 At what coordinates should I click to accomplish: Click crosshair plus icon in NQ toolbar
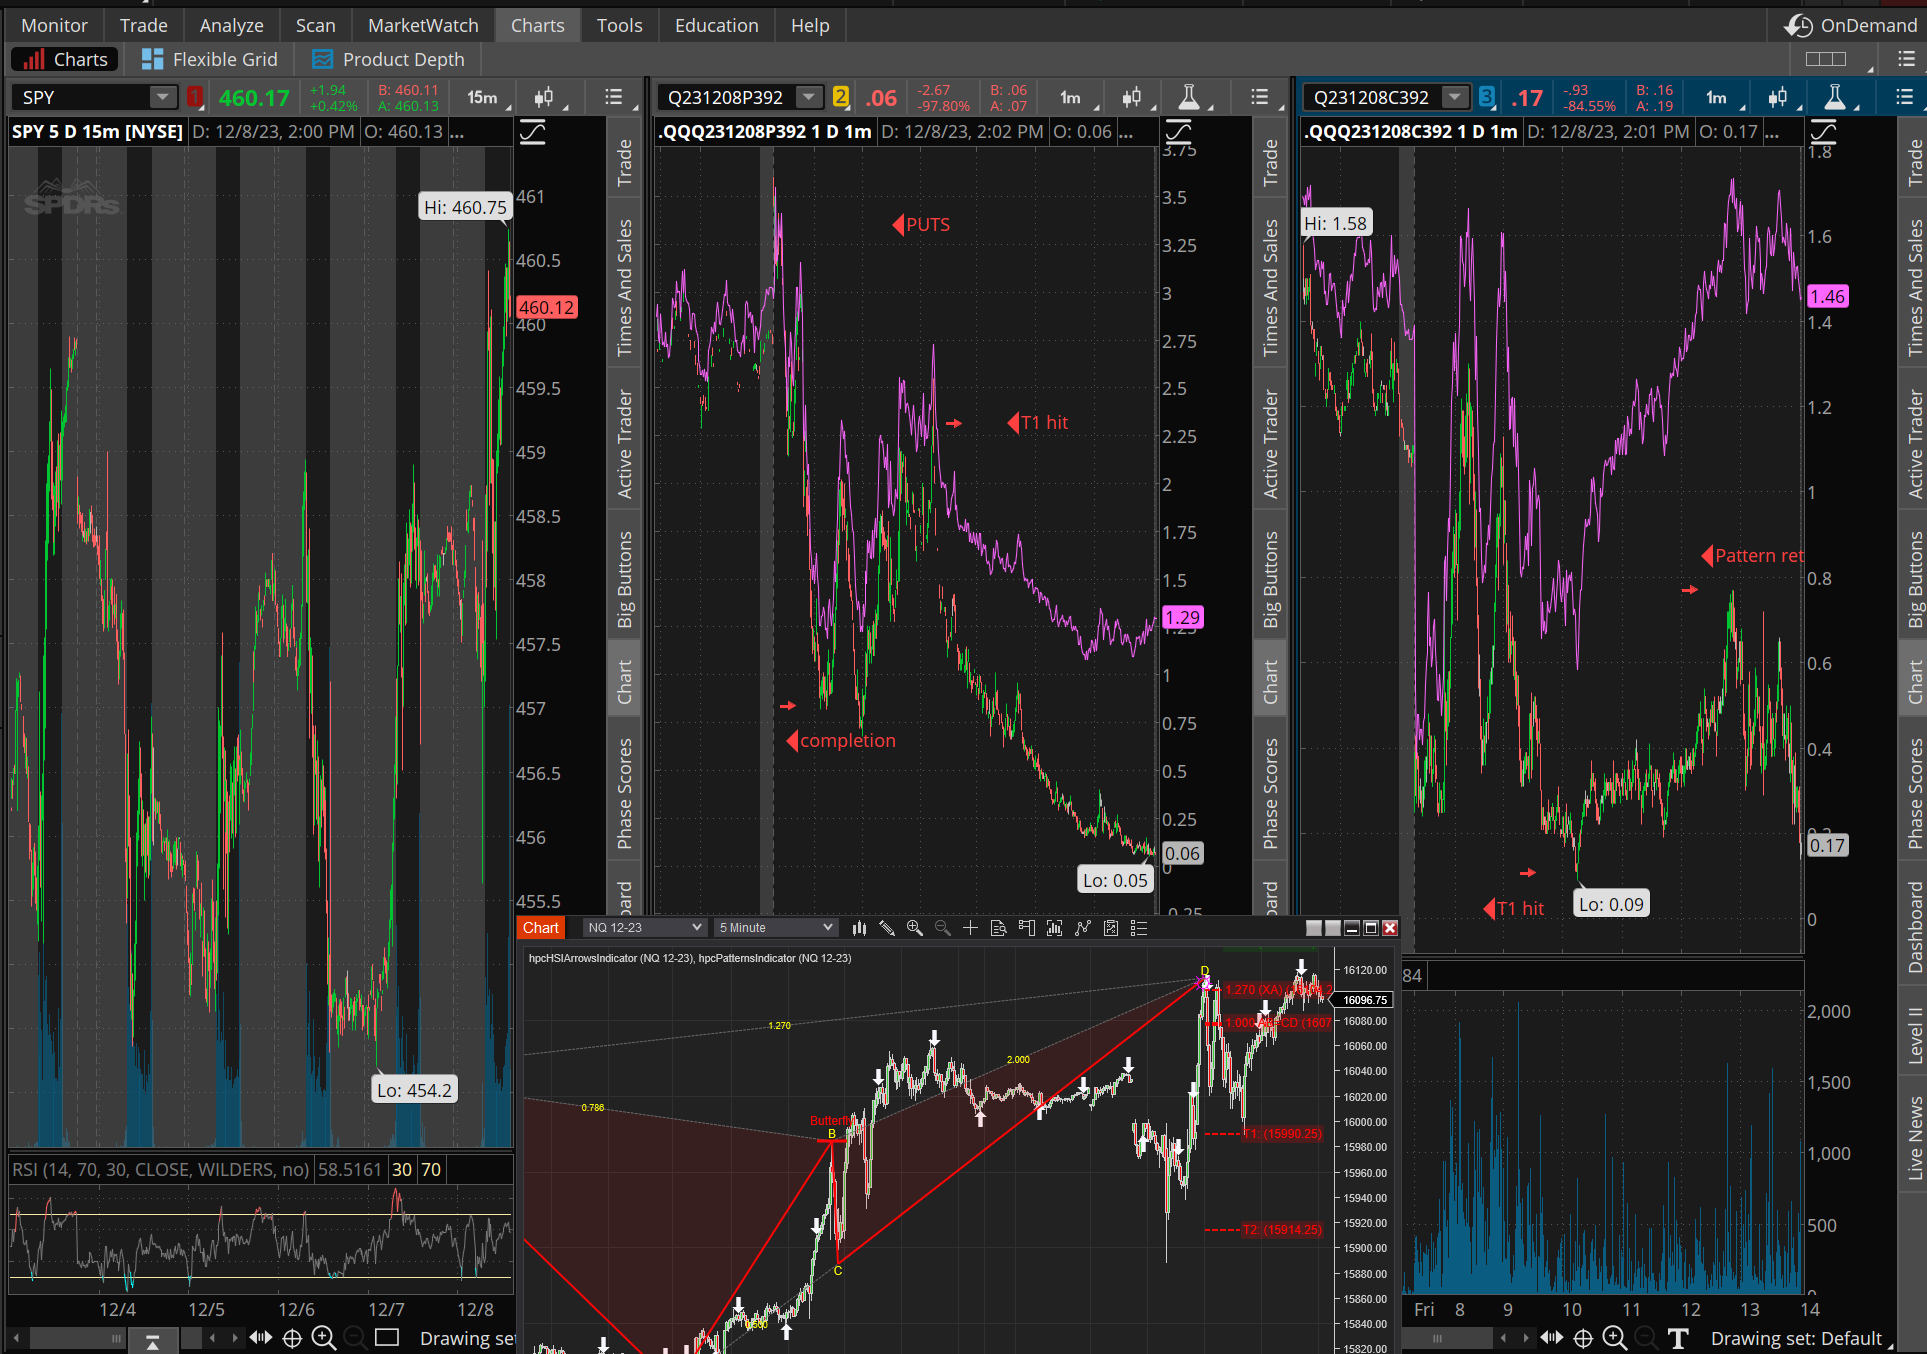coord(970,928)
